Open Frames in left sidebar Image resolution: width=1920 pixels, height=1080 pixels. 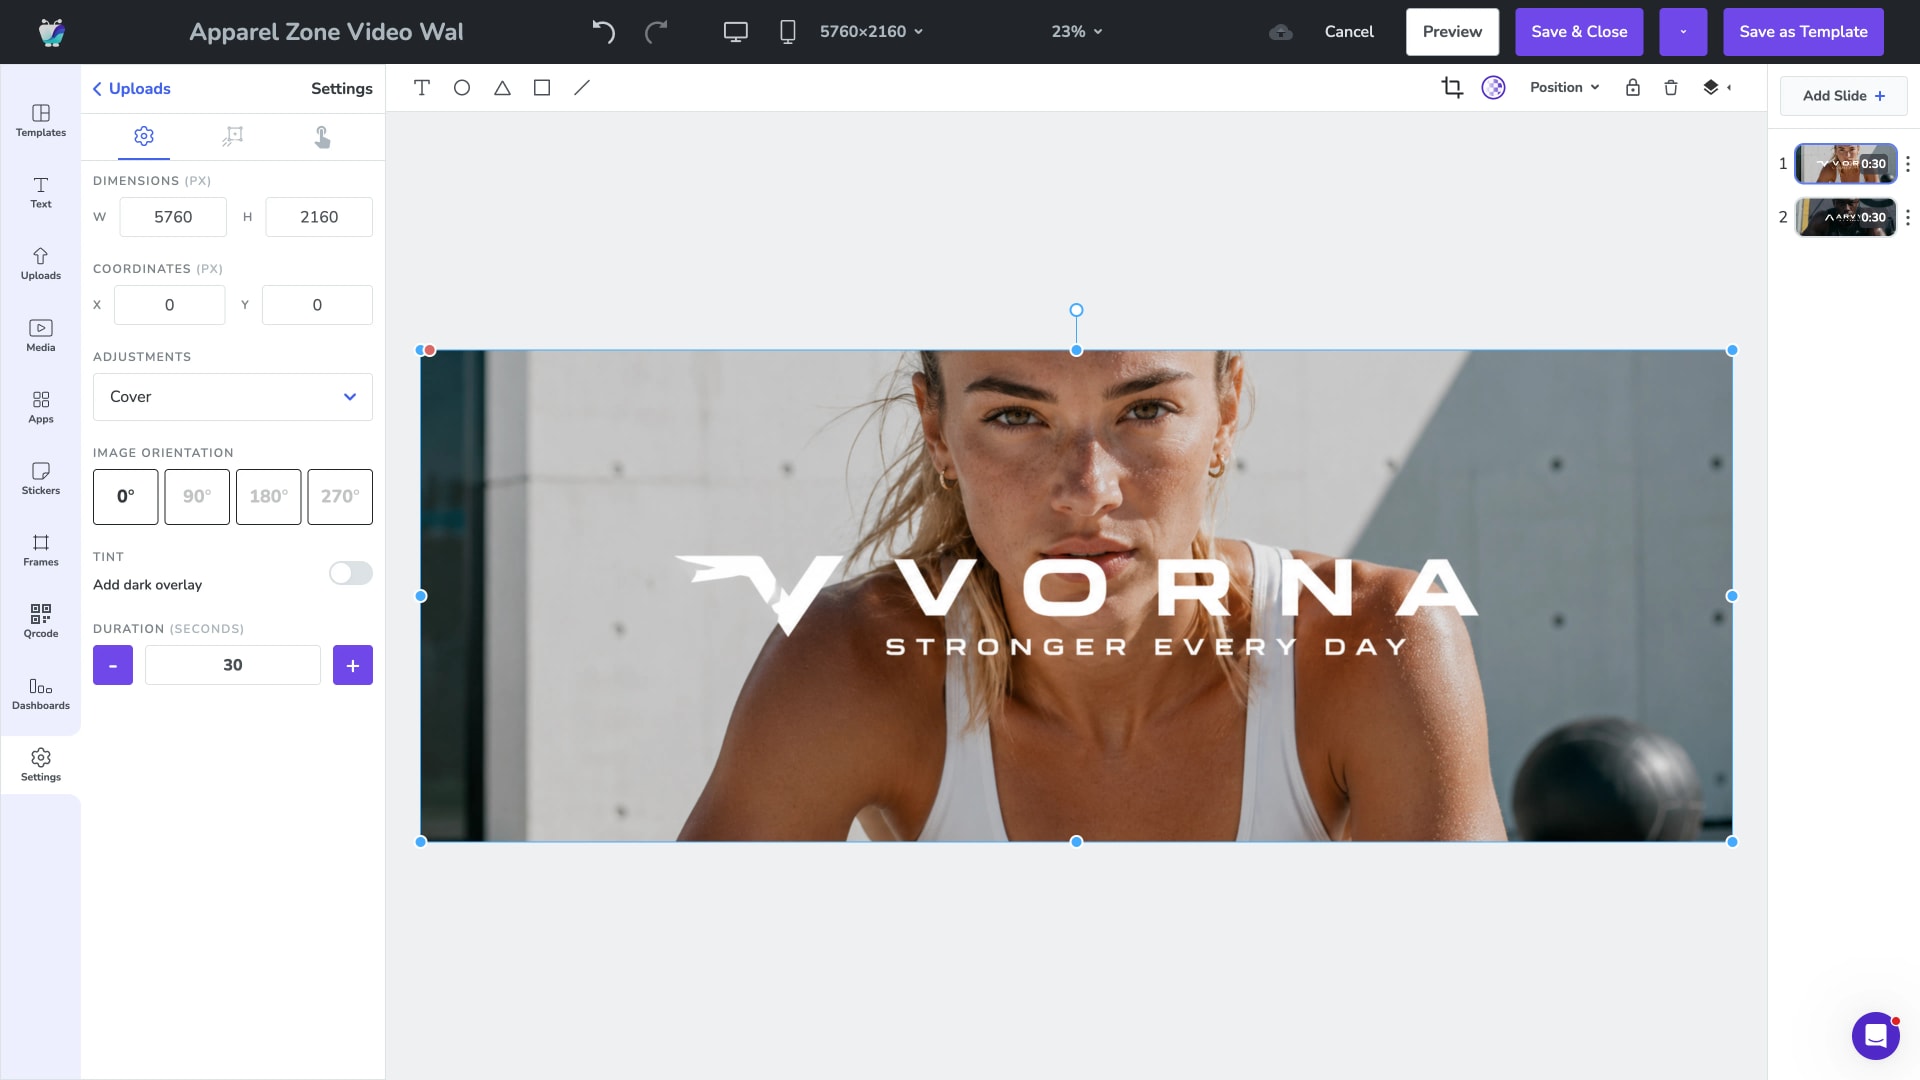[x=41, y=551]
